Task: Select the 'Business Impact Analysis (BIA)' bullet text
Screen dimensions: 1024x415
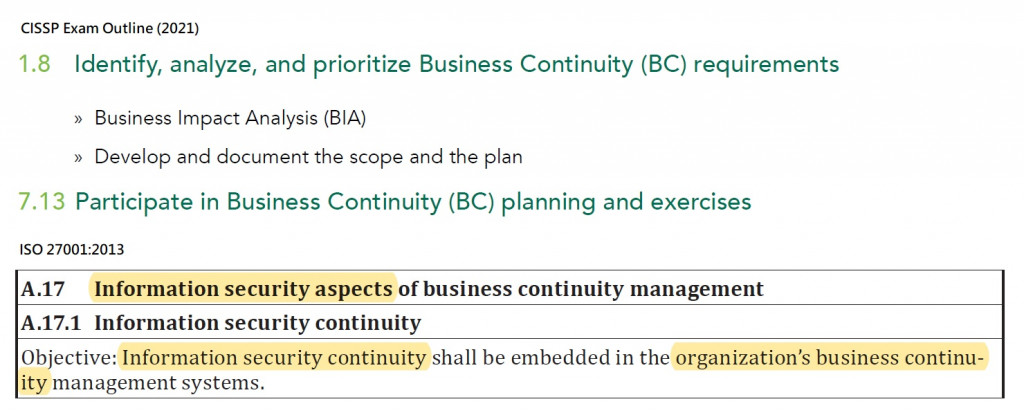Action: [x=230, y=119]
